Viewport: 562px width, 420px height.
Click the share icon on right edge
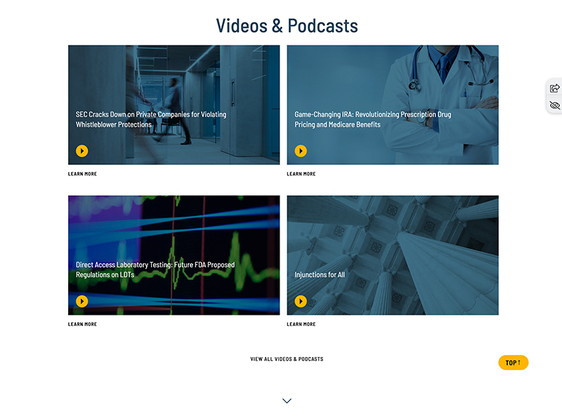pyautogui.click(x=554, y=88)
